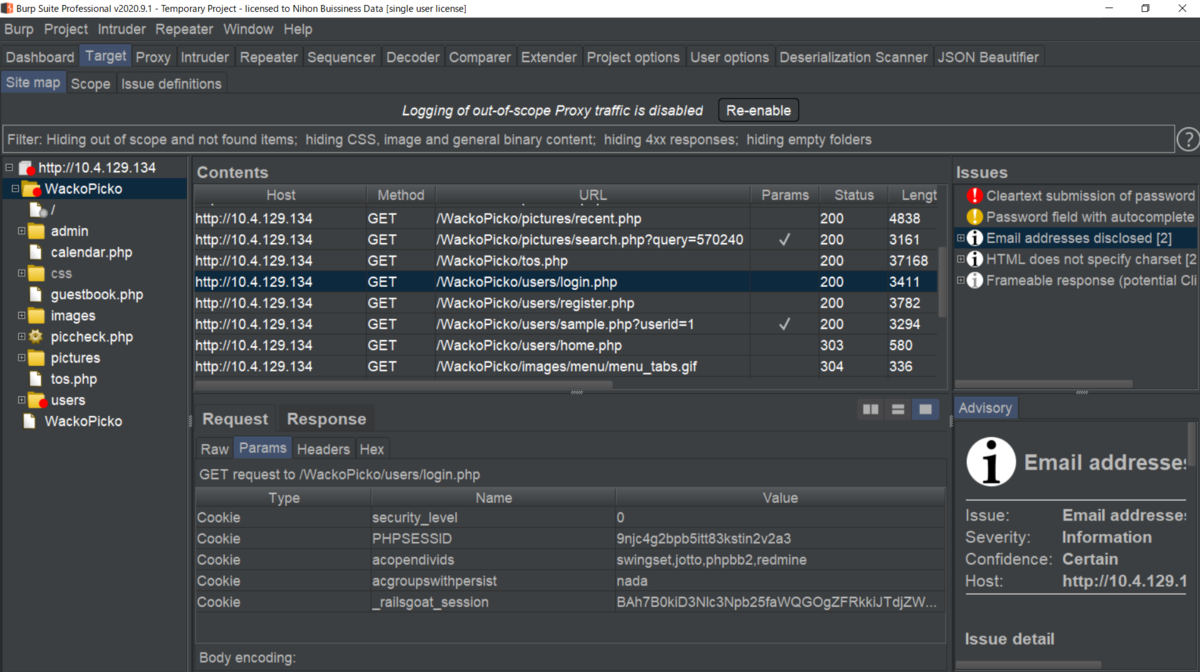The image size is (1200, 672).
Task: Click info icon for Email addresses disclosed
Action: pyautogui.click(x=975, y=238)
